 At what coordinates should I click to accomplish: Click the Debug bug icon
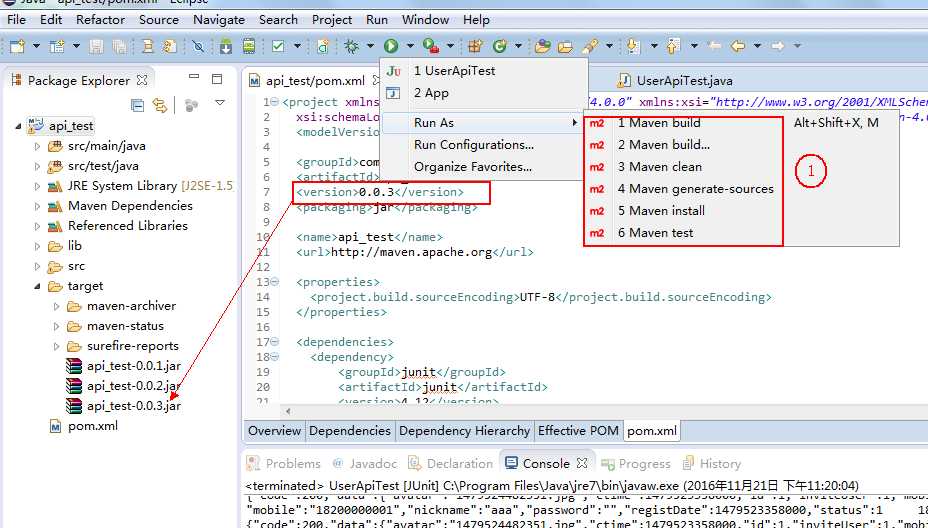click(352, 46)
